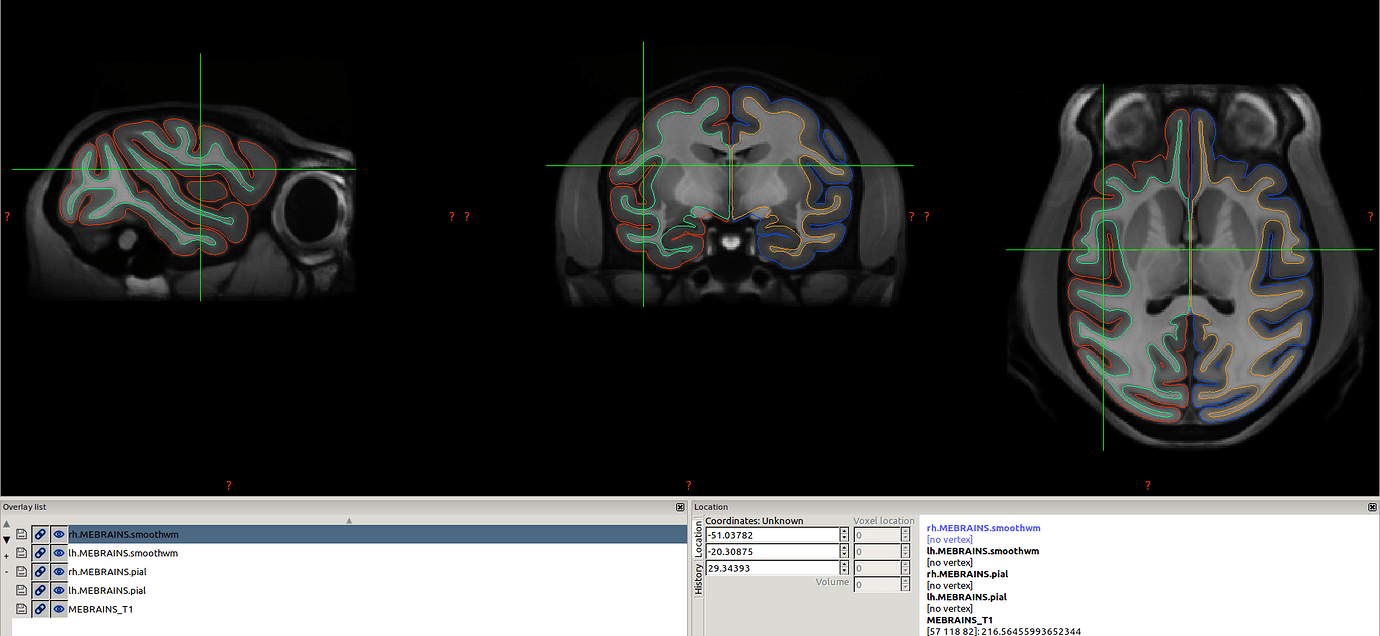Click the save icon beside lh.MEBRAINS.smoothwm
Viewport: 1380px width, 636px height.
(21, 552)
